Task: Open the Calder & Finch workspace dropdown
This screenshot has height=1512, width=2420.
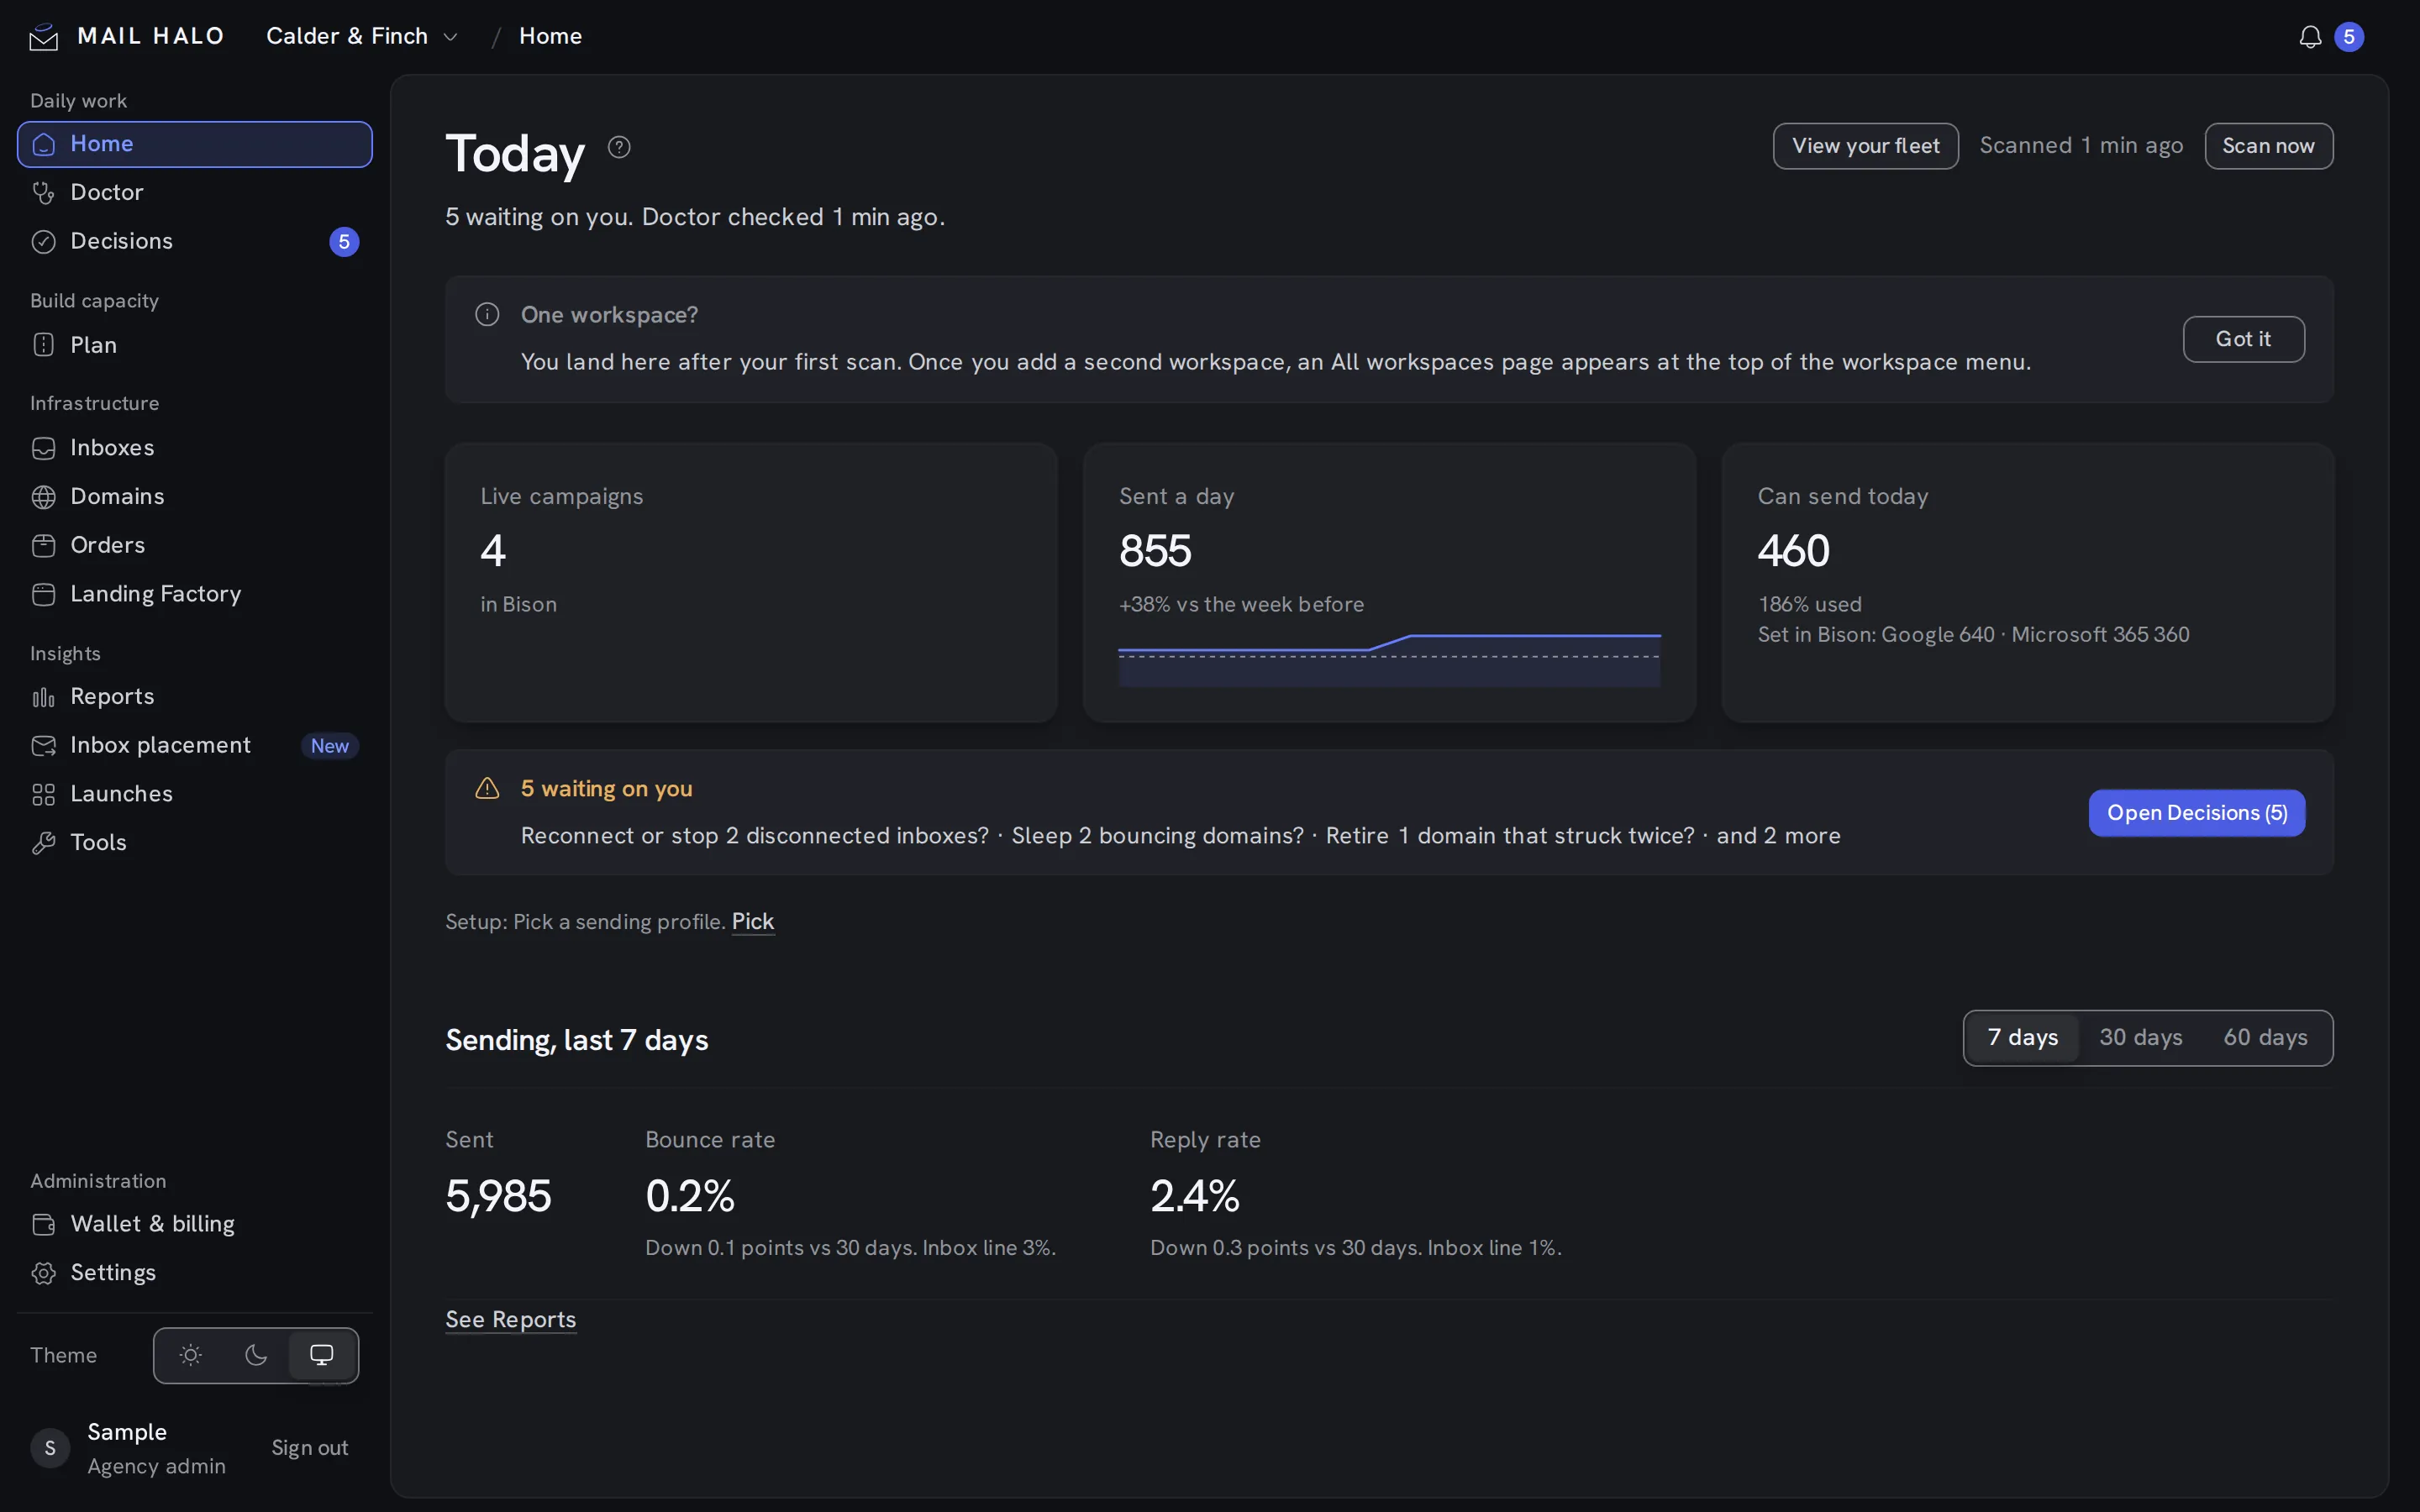Action: (362, 36)
